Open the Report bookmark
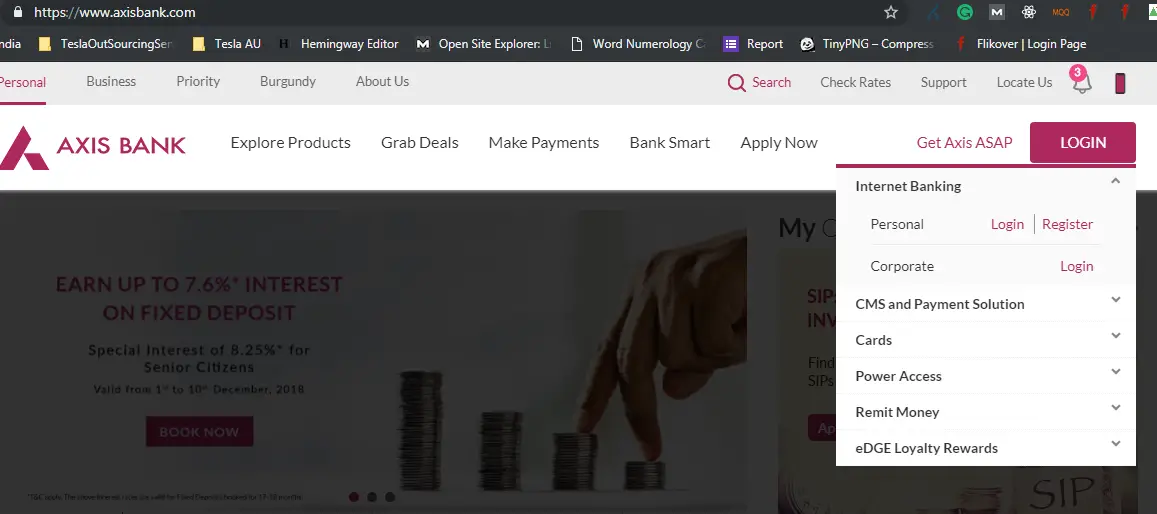Image resolution: width=1157 pixels, height=514 pixels. click(753, 44)
